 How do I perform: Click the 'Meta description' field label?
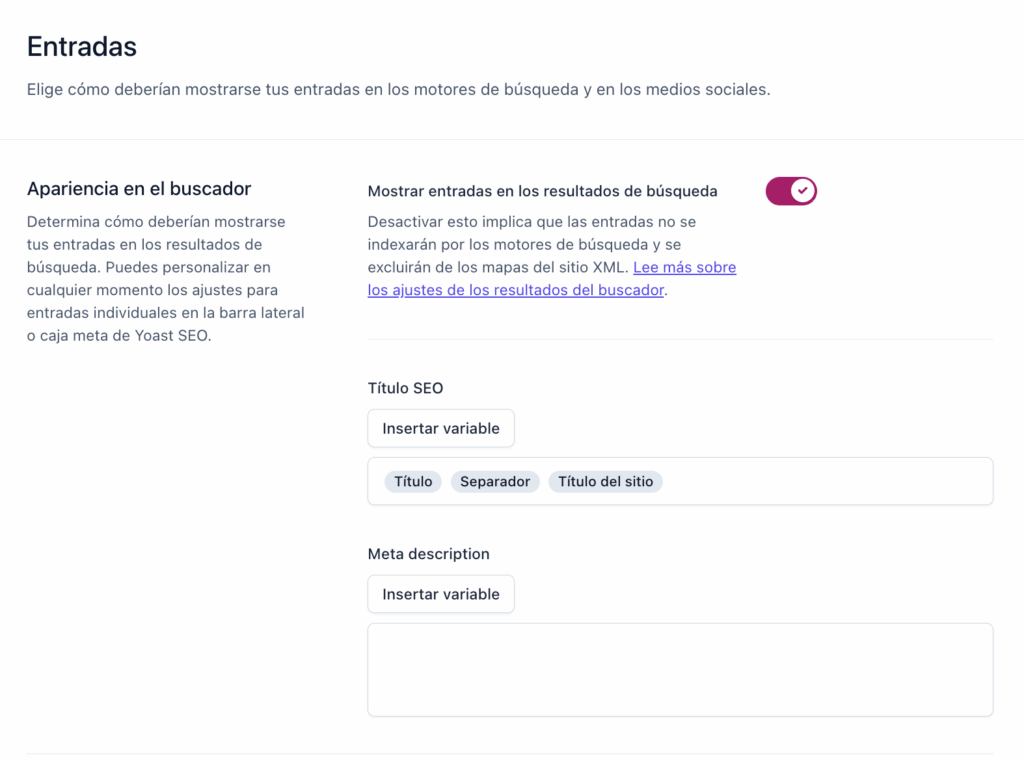[x=429, y=554]
